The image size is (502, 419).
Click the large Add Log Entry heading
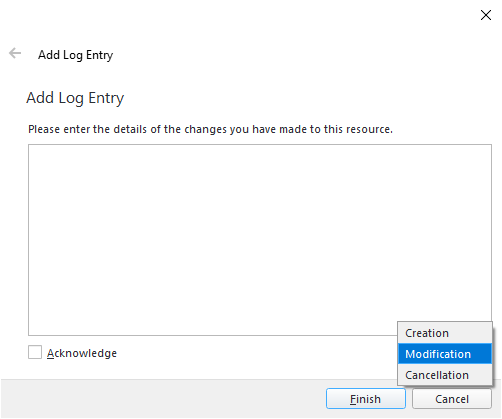tap(75, 98)
